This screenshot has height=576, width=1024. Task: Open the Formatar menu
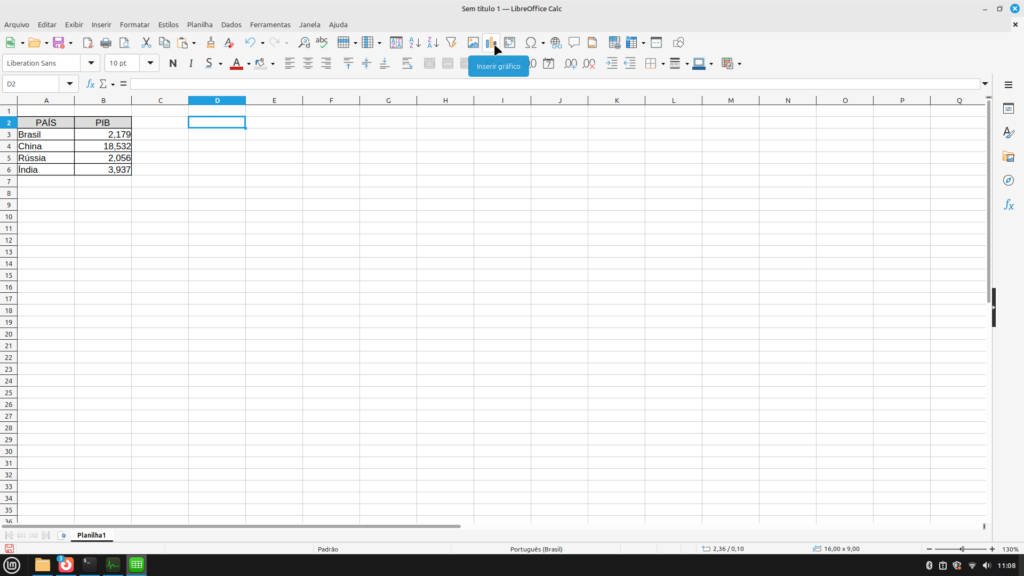tap(134, 24)
